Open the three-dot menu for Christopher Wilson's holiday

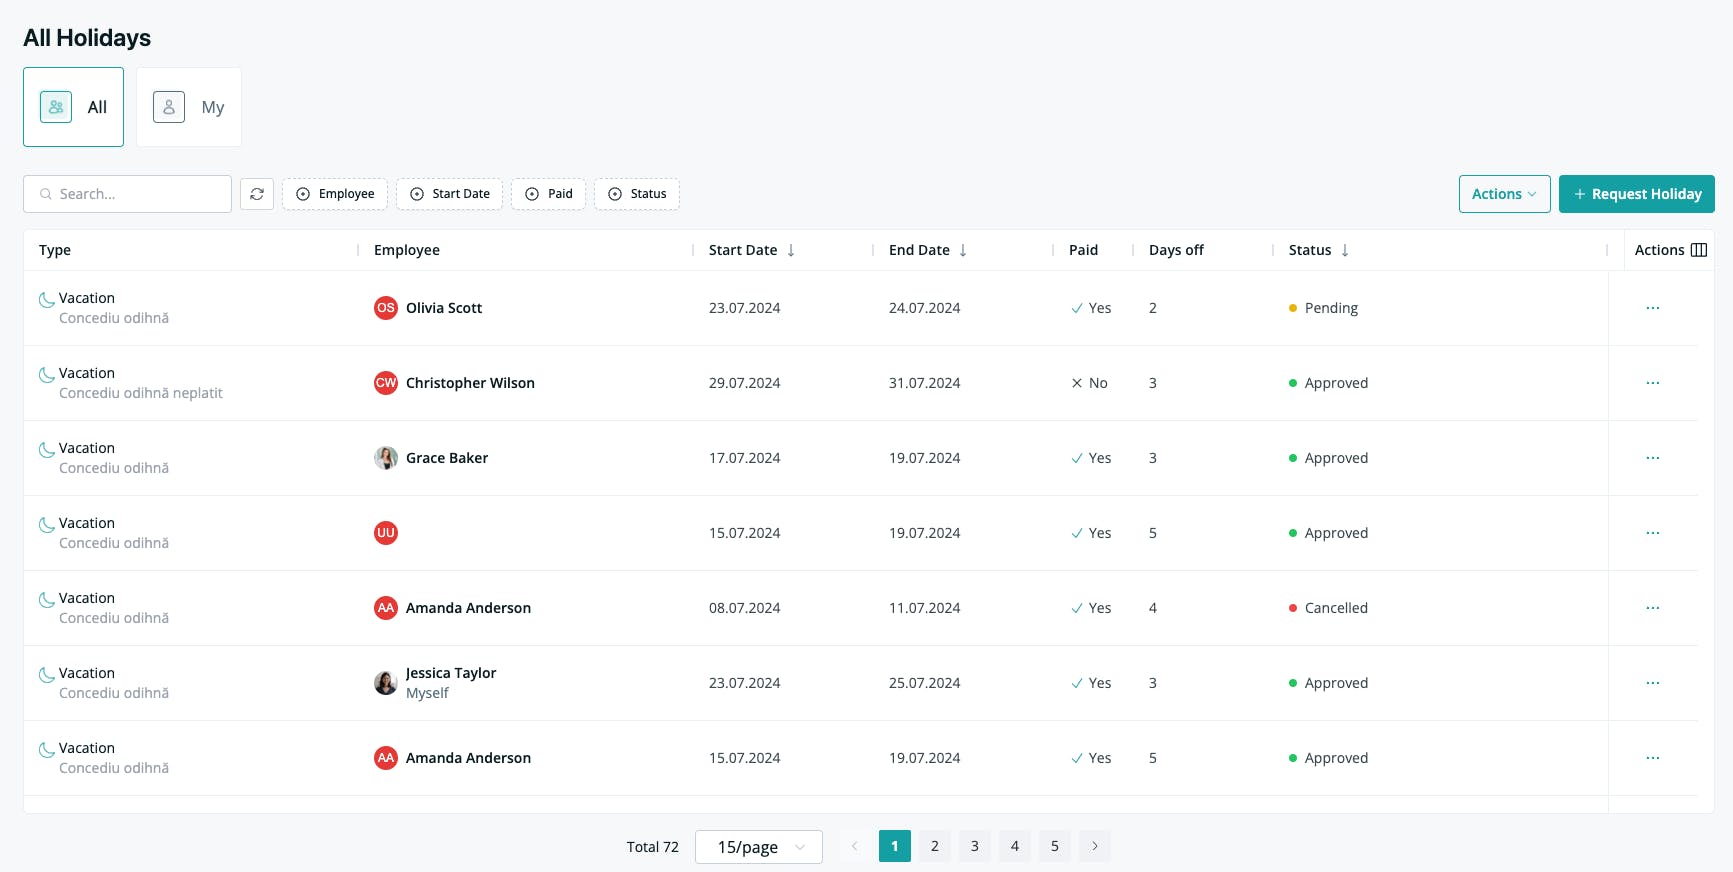[x=1653, y=383]
